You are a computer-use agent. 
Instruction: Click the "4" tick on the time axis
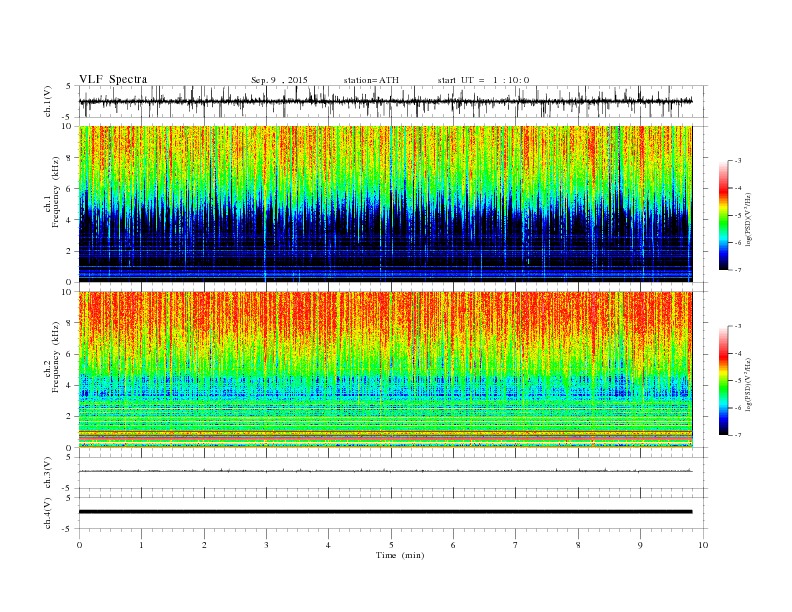[x=328, y=545]
